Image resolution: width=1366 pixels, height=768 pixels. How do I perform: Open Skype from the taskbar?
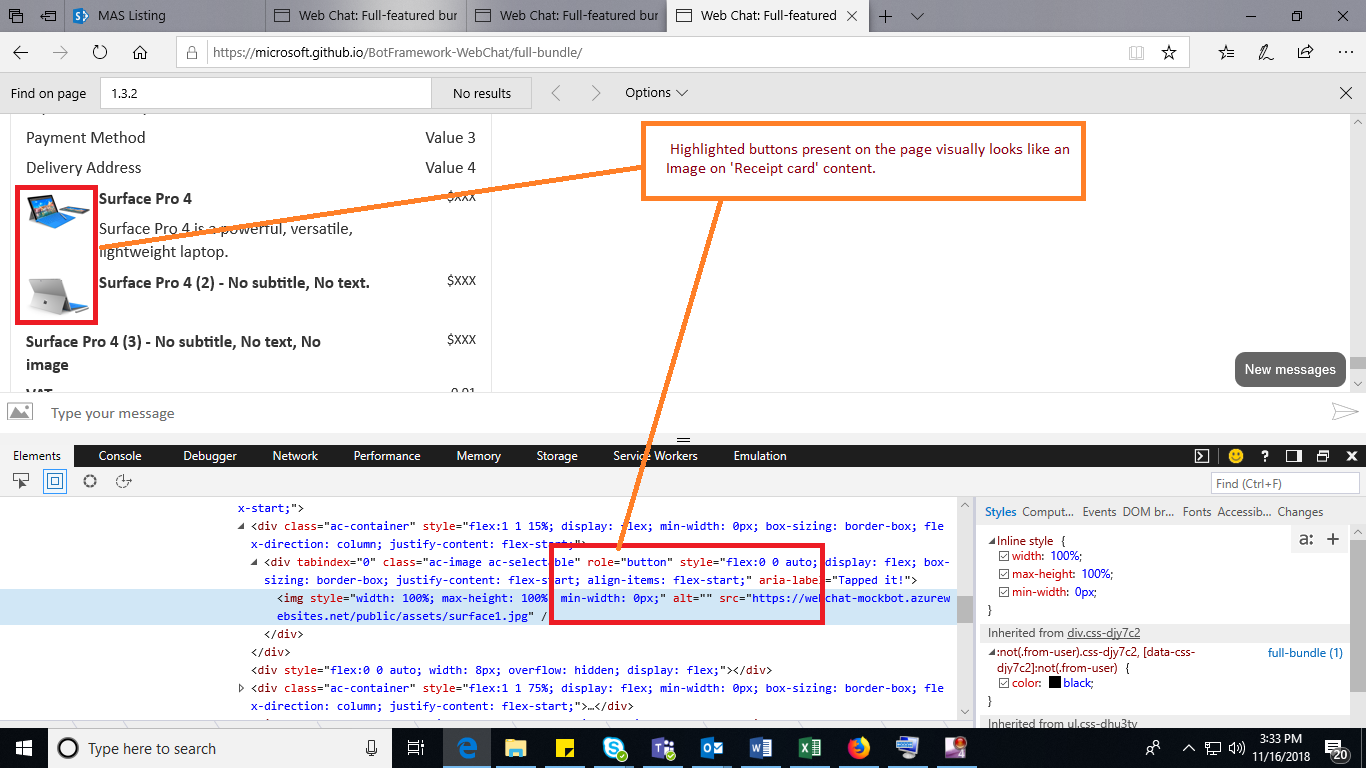click(613, 748)
